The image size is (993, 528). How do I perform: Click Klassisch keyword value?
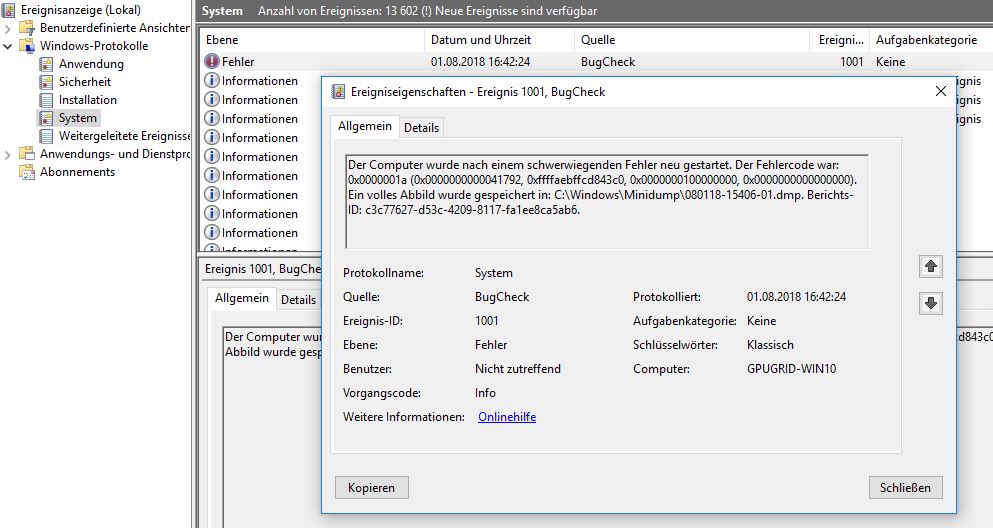770,345
